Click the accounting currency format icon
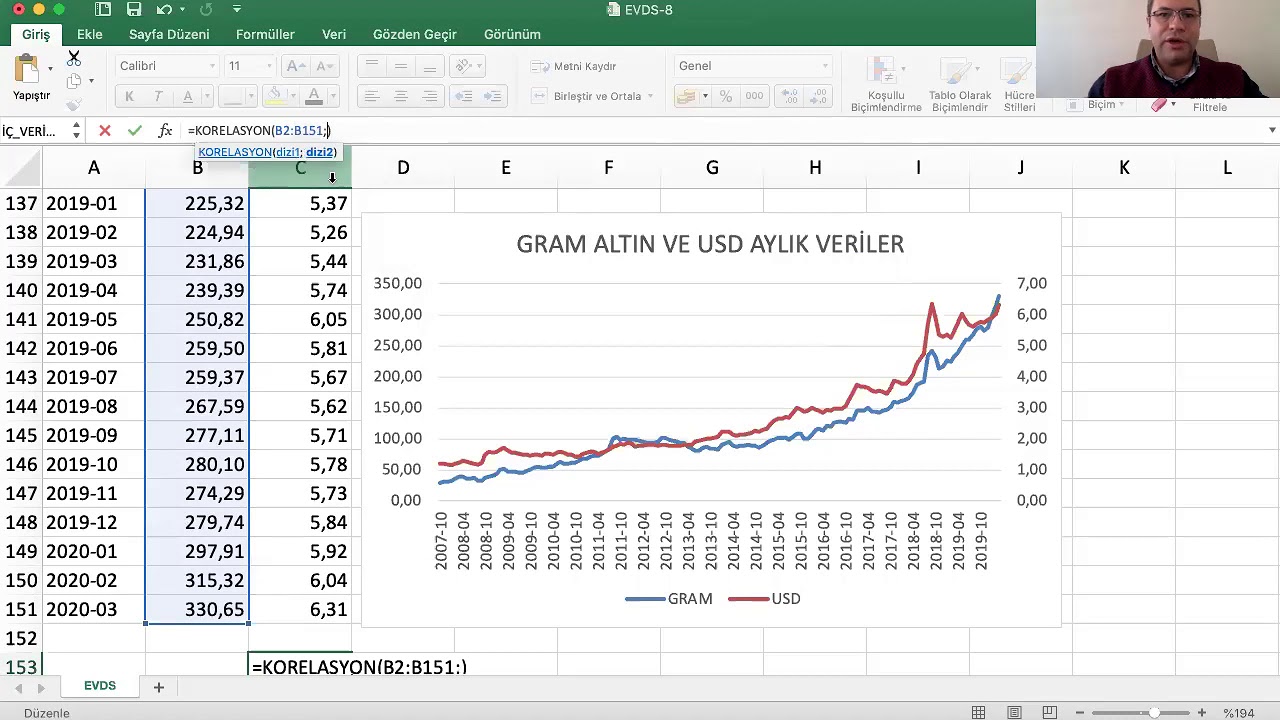This screenshot has width=1280, height=720. [x=686, y=96]
